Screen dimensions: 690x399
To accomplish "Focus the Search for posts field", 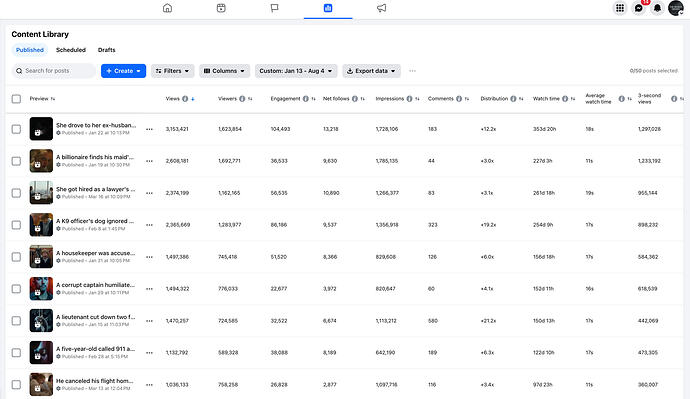I will pos(54,71).
